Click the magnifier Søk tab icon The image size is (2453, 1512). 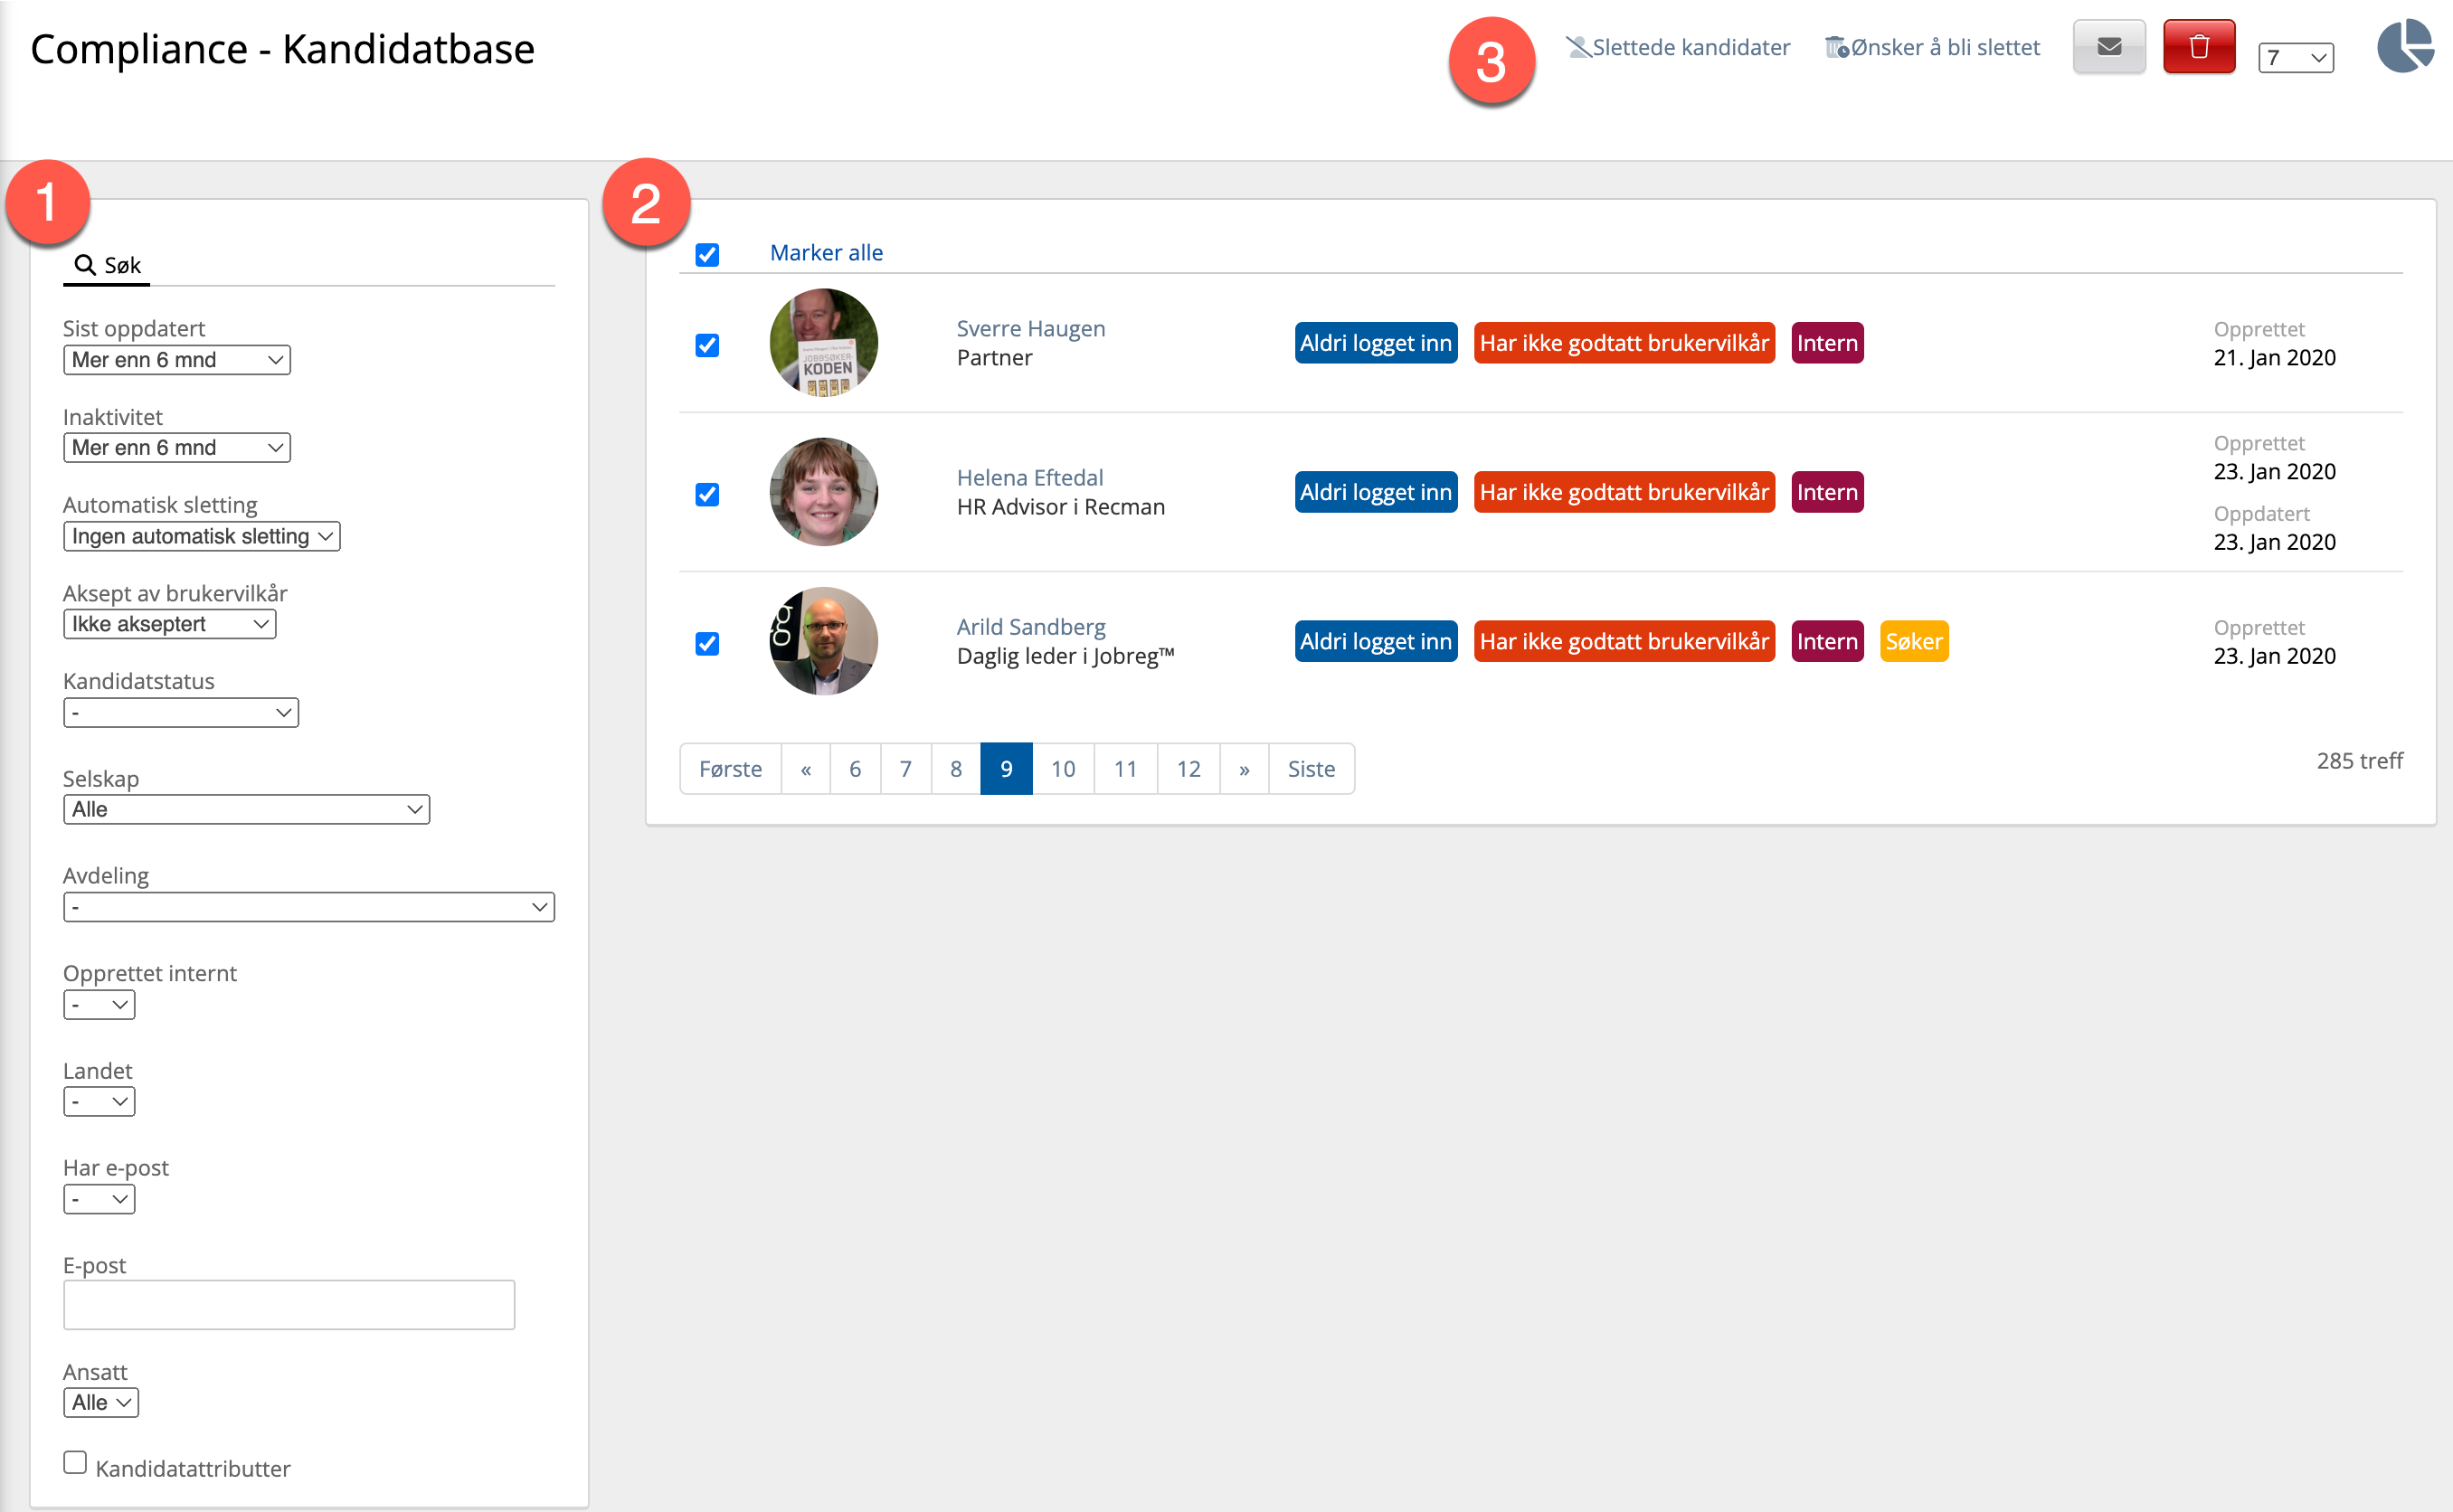point(85,265)
